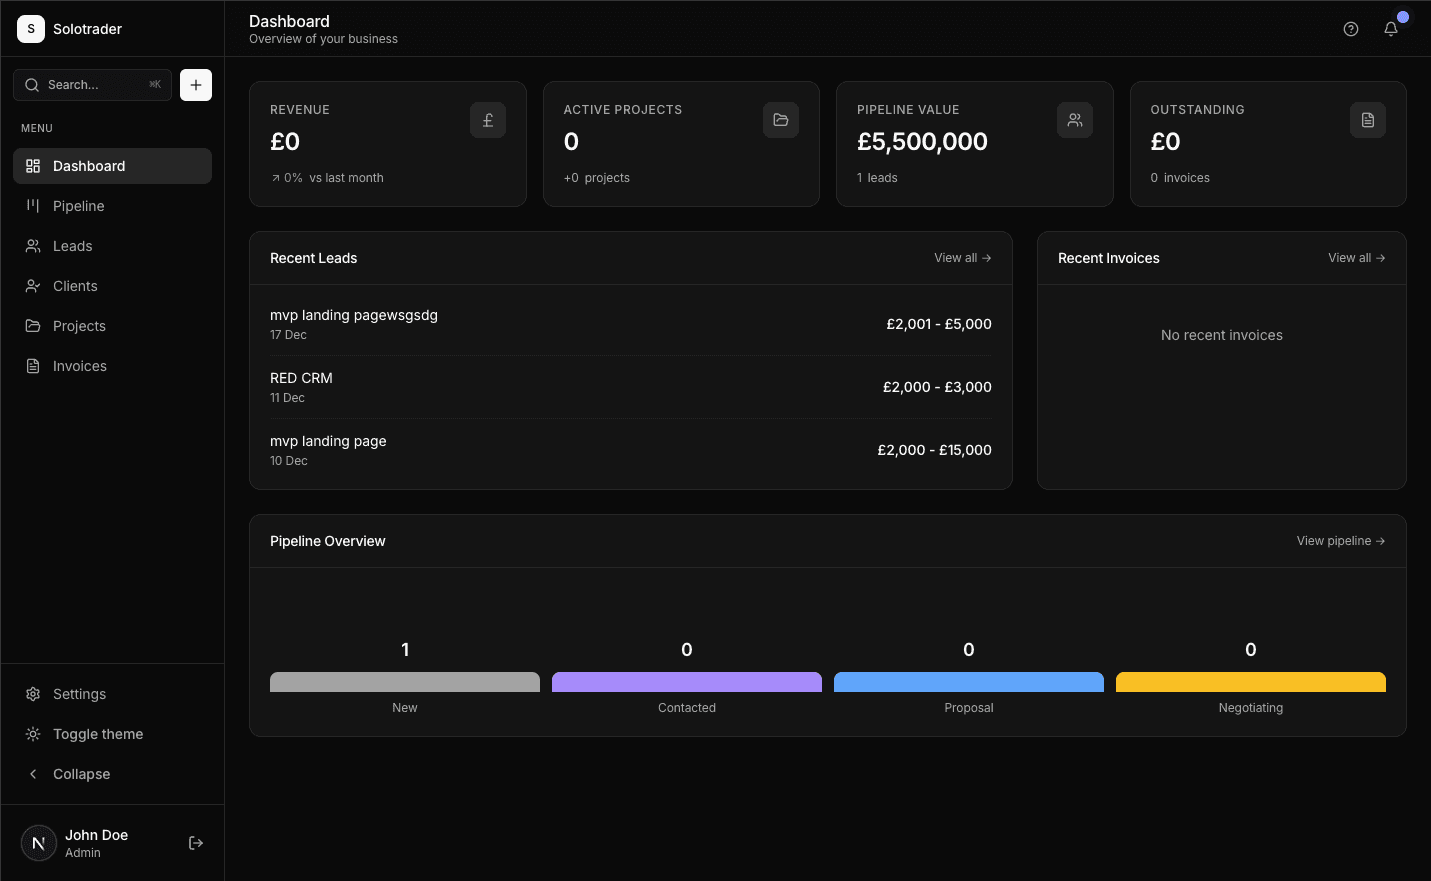Viewport: 1431px width, 881px height.
Task: Click the pound sign icon on Revenue card
Action: coord(488,119)
